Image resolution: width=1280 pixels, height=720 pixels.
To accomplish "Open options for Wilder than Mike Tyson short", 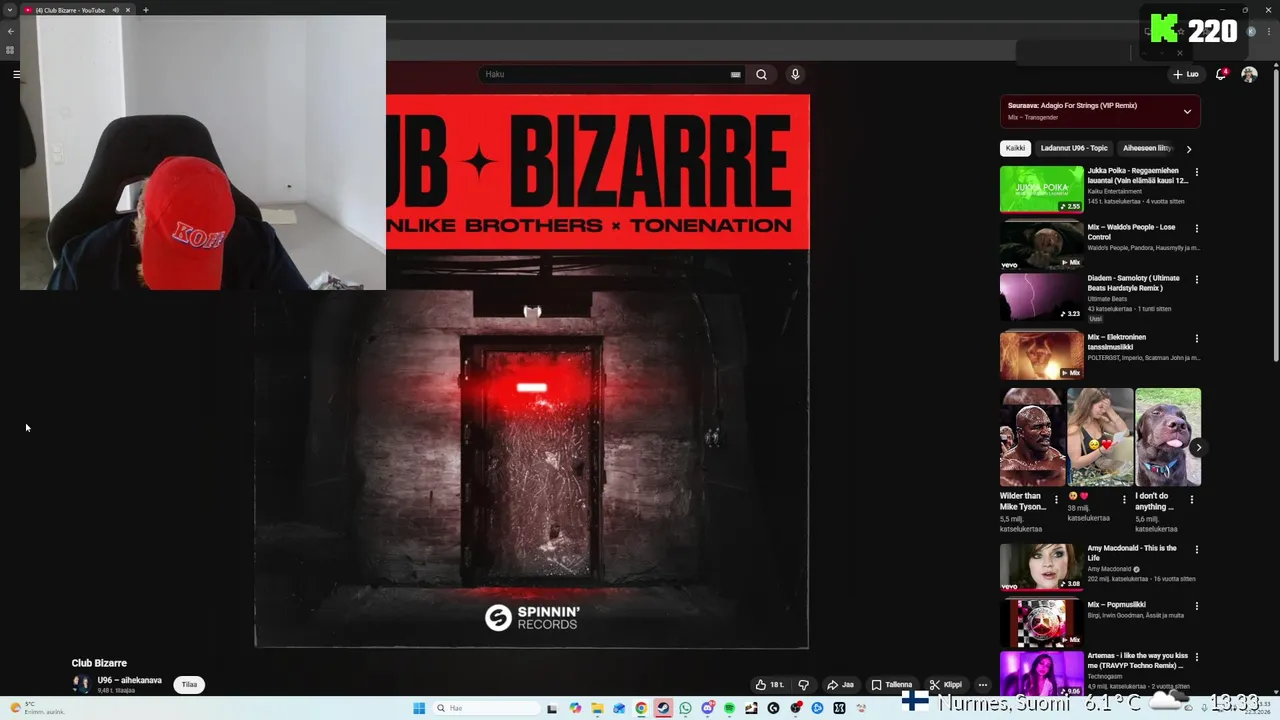I will pos(1056,500).
